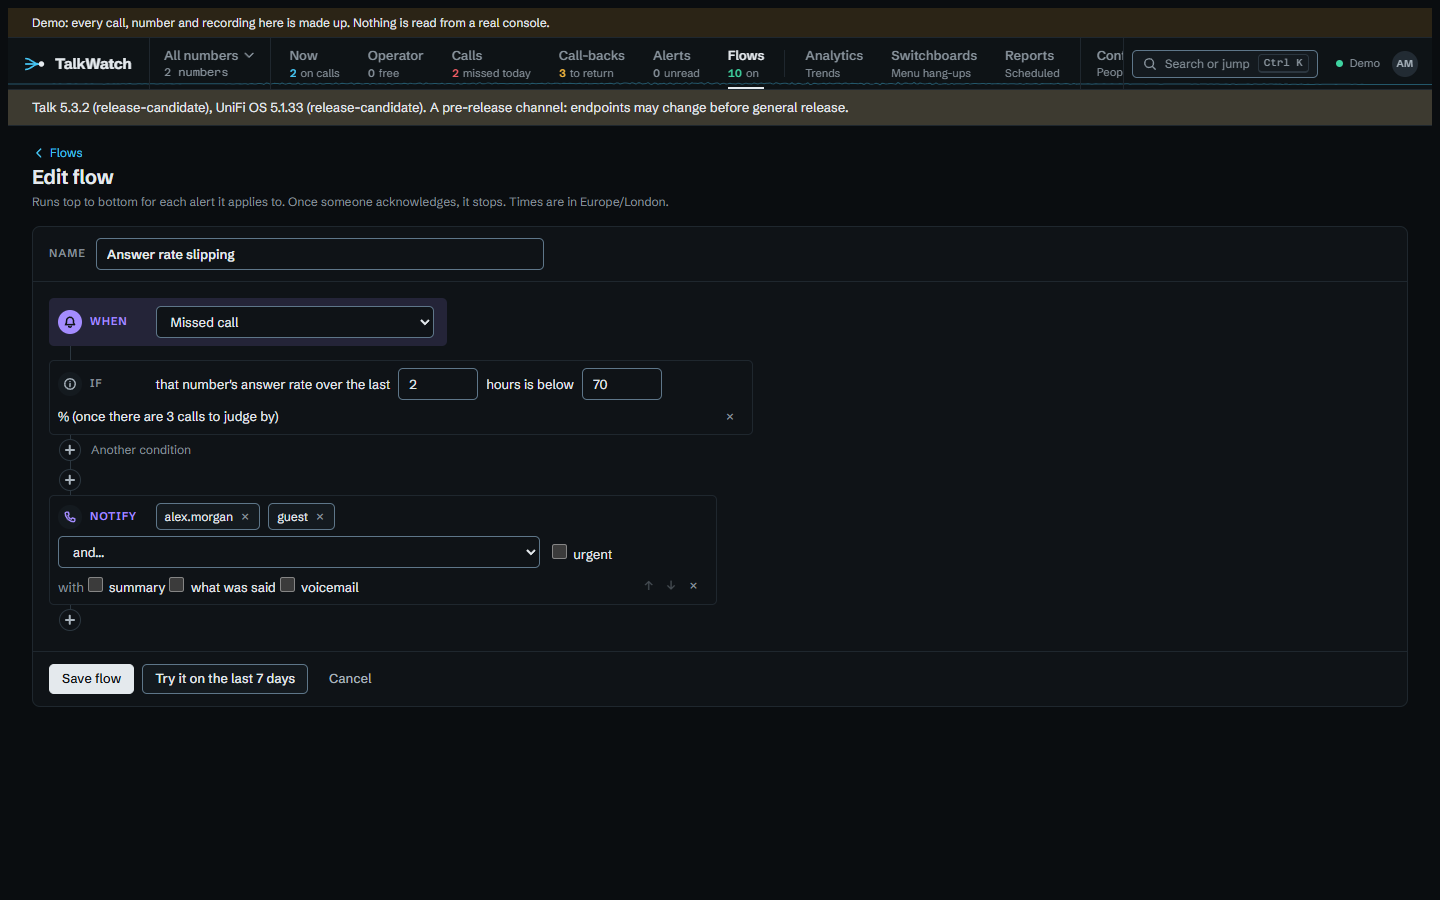Image resolution: width=1440 pixels, height=900 pixels.
Task: Open the Switchboards tab
Action: point(934,63)
